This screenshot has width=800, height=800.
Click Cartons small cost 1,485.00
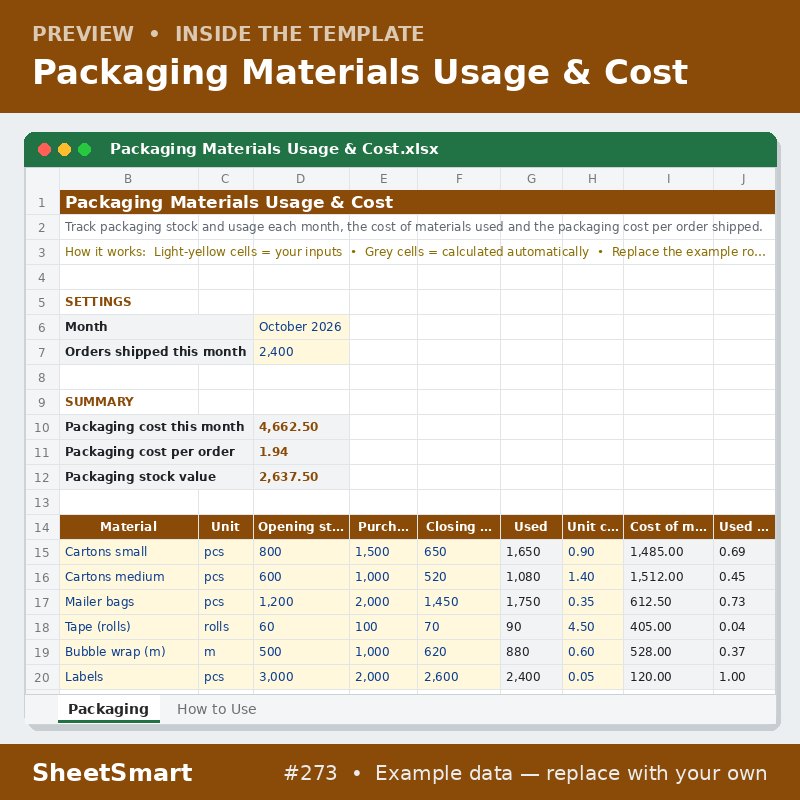pyautogui.click(x=668, y=552)
